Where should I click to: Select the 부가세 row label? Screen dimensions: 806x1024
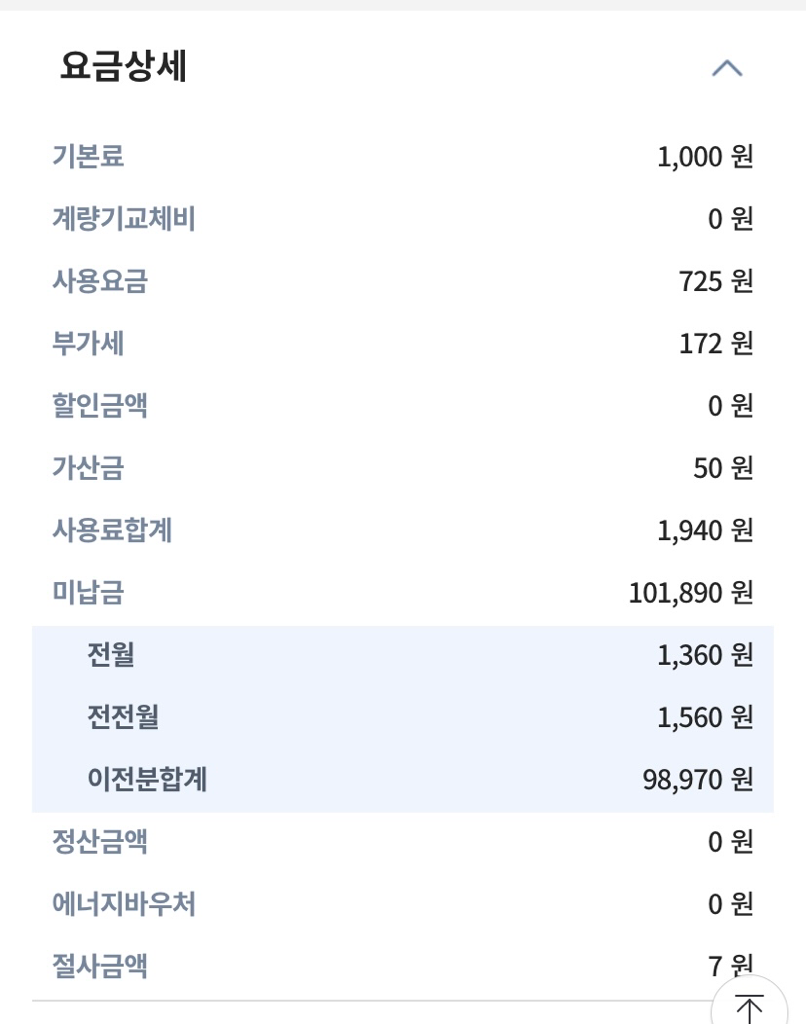pyautogui.click(x=88, y=343)
